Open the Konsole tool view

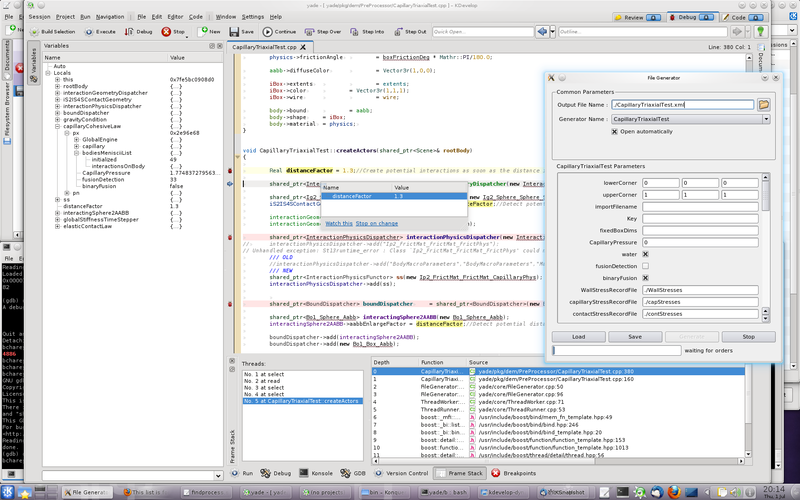(316, 473)
